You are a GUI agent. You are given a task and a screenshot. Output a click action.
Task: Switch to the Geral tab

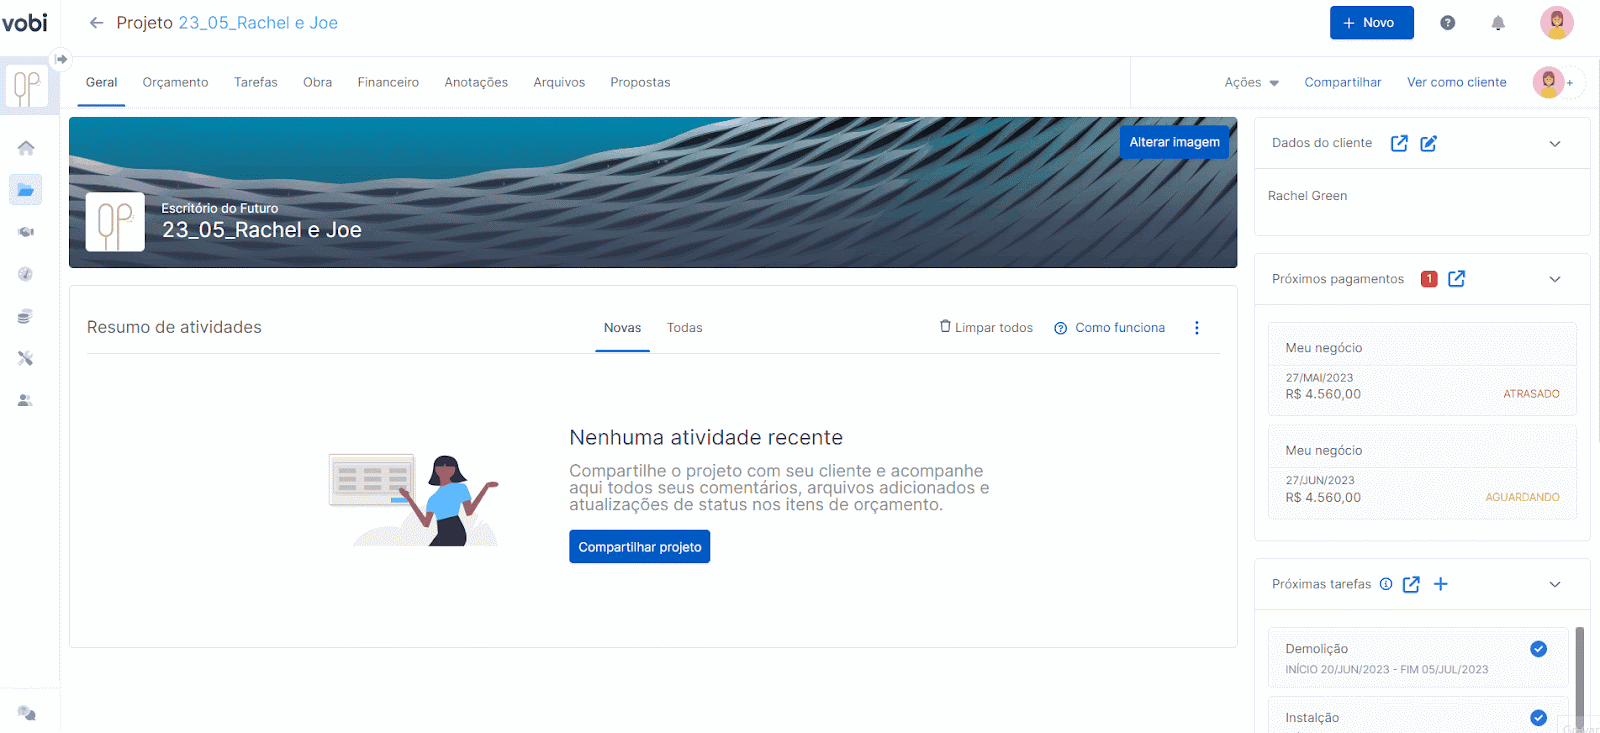(101, 82)
